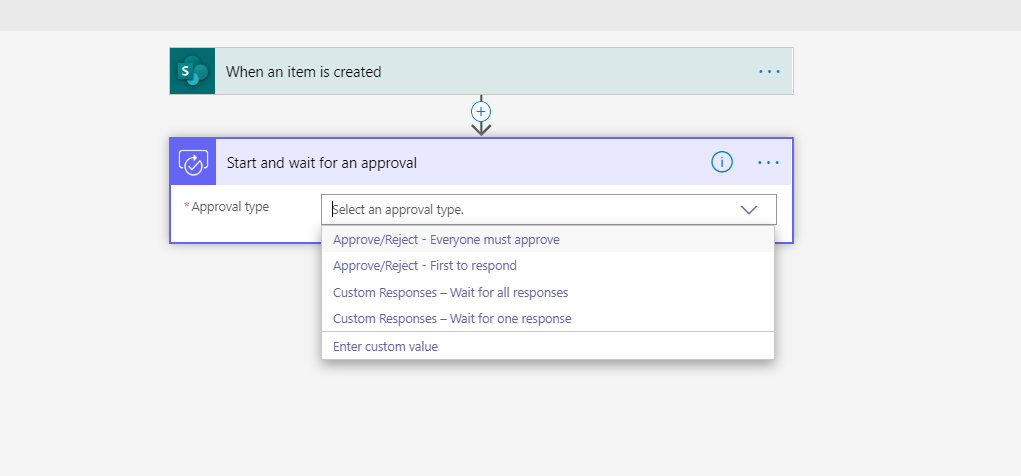Click the Approval type field label
This screenshot has width=1021, height=476.
point(230,207)
